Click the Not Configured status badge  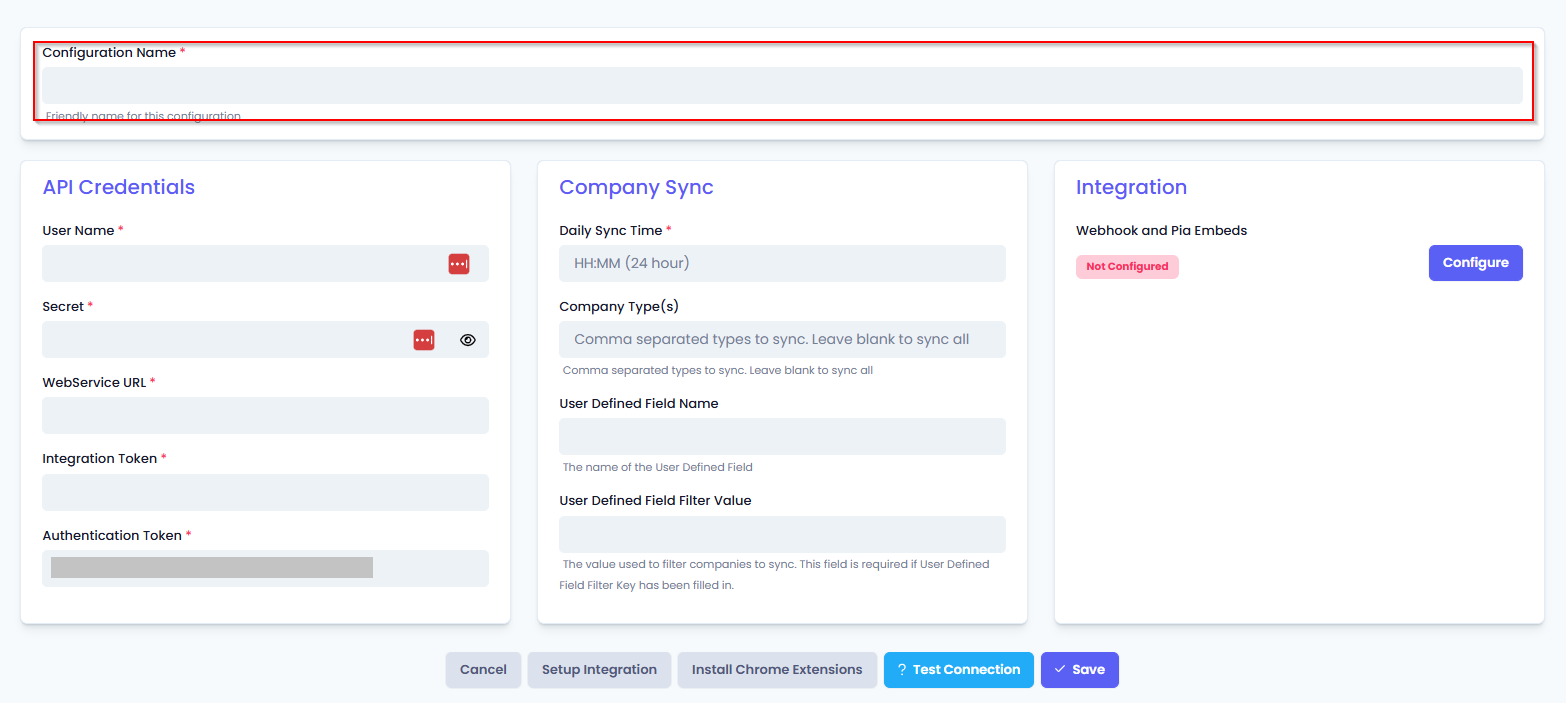pyautogui.click(x=1127, y=267)
